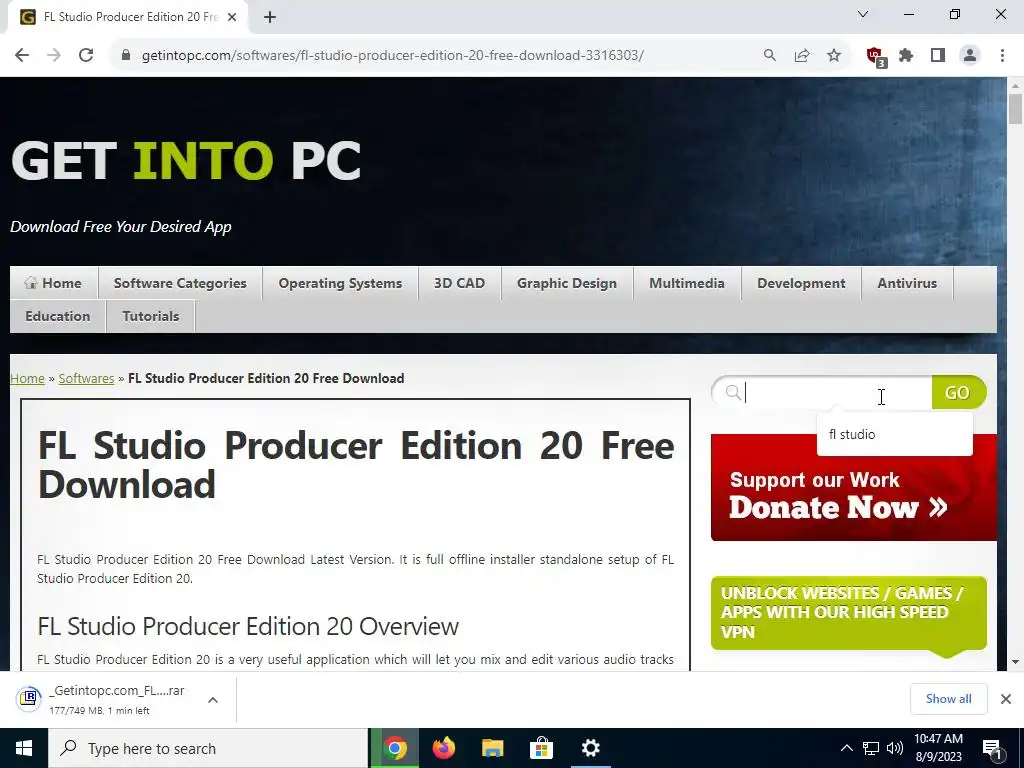Follow the Softwares breadcrumb link
Viewport: 1024px width, 768px height.
(86, 379)
